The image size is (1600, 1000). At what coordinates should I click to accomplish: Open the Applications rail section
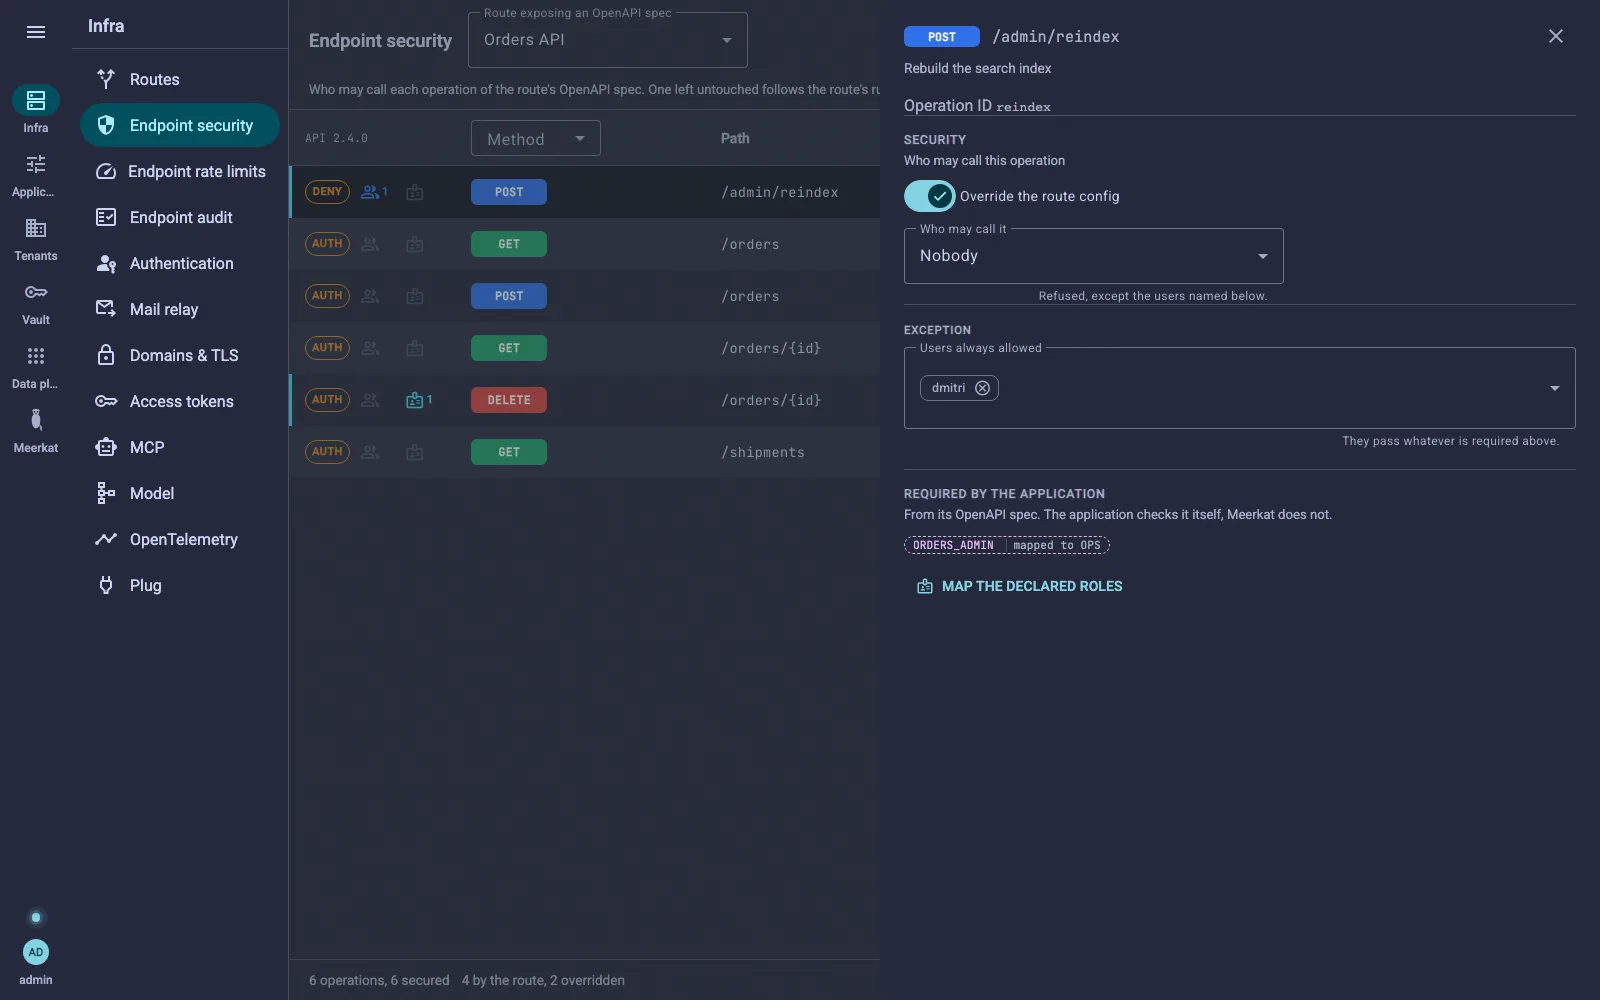click(x=36, y=175)
